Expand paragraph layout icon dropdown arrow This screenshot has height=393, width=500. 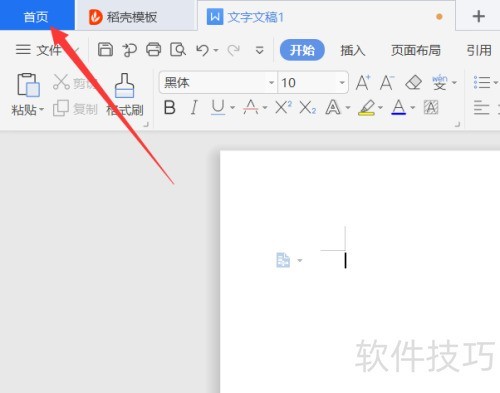click(300, 260)
